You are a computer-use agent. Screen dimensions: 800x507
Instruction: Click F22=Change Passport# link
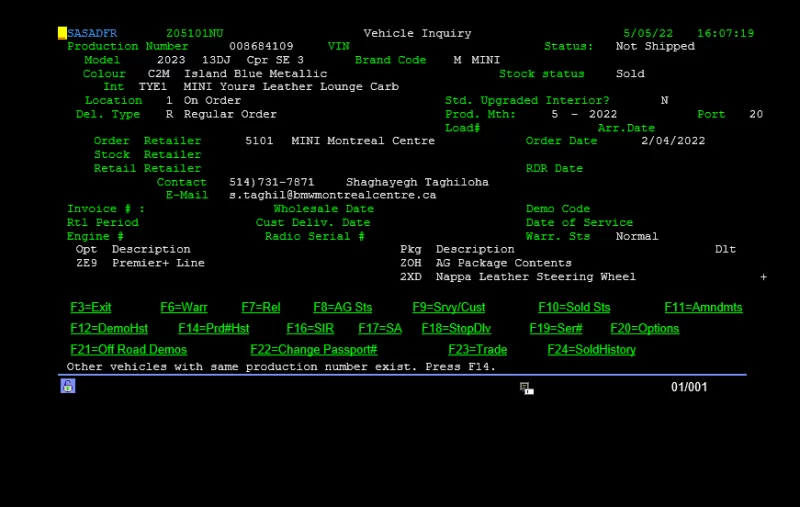point(314,350)
